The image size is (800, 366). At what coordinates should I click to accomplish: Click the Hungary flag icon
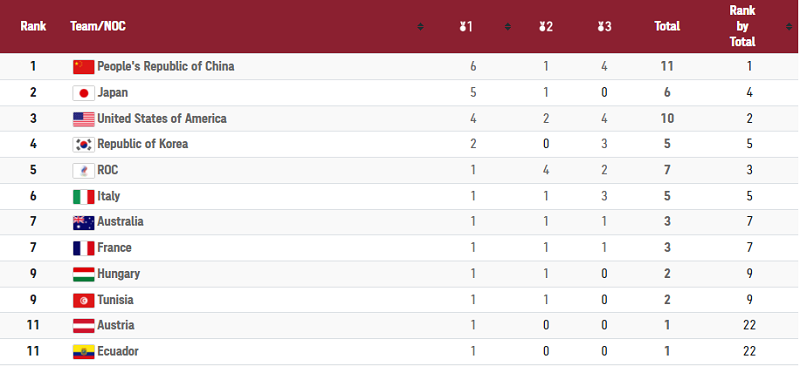click(x=84, y=274)
